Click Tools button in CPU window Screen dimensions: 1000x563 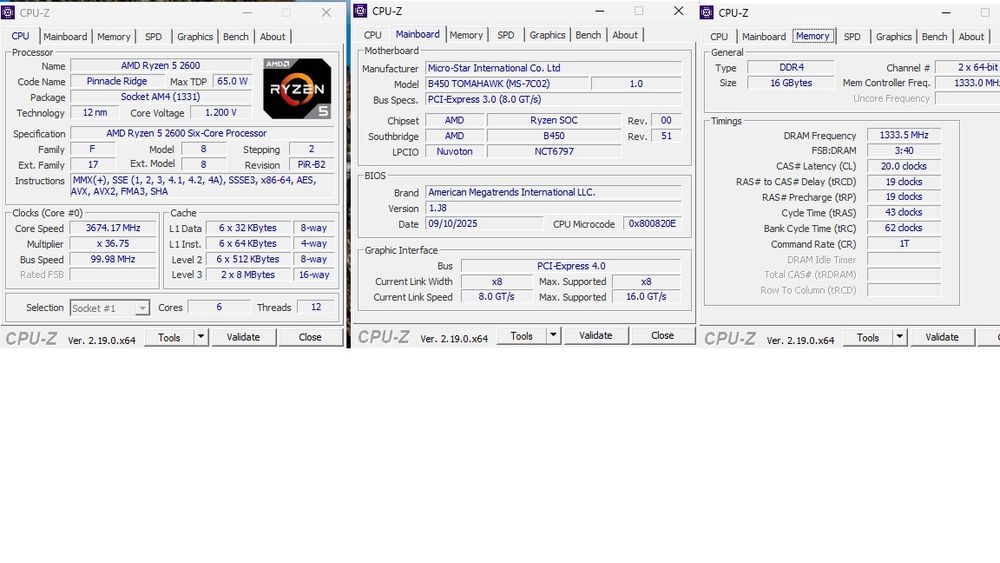click(169, 337)
